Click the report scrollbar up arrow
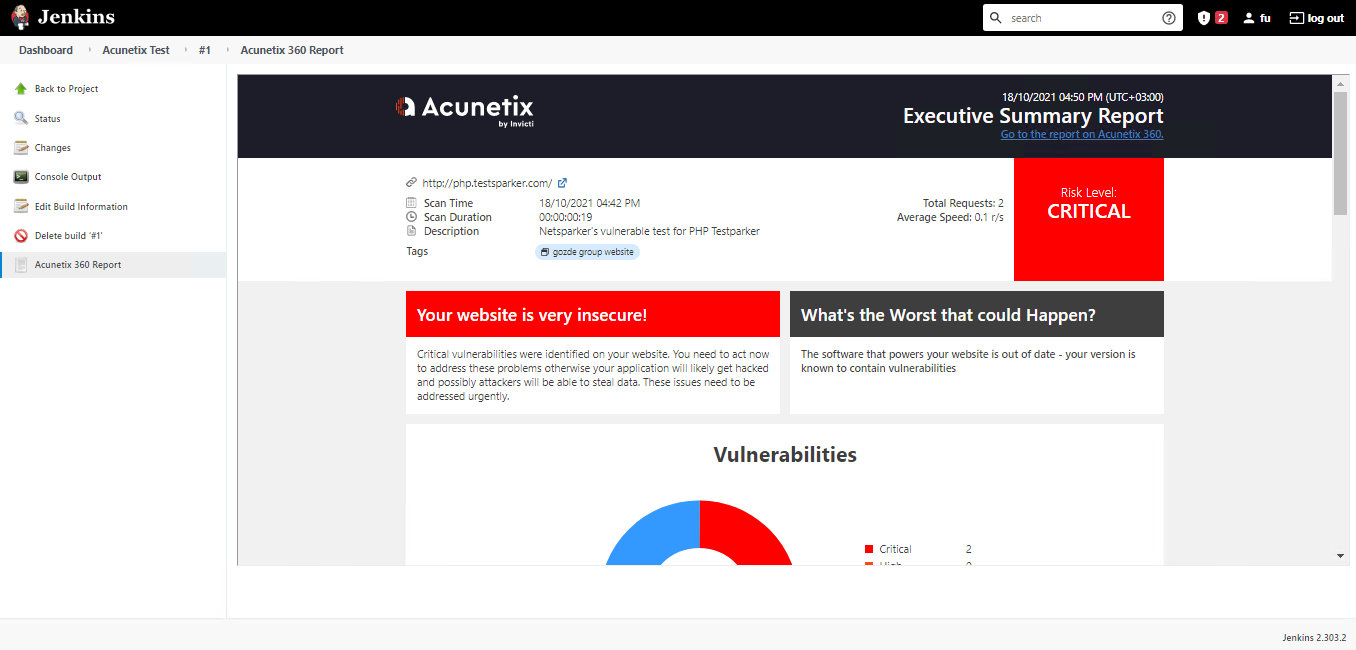Image resolution: width=1356 pixels, height=650 pixels. [x=1341, y=84]
